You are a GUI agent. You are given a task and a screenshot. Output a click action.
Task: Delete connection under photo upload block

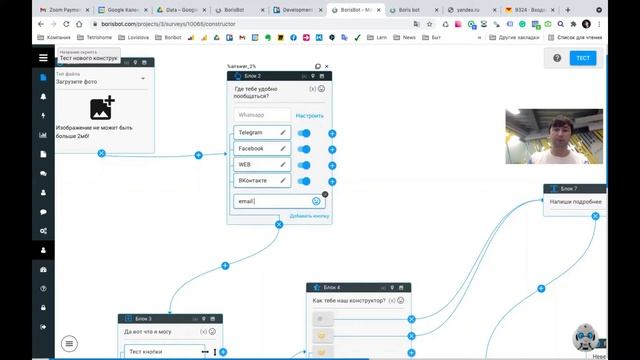102,153
